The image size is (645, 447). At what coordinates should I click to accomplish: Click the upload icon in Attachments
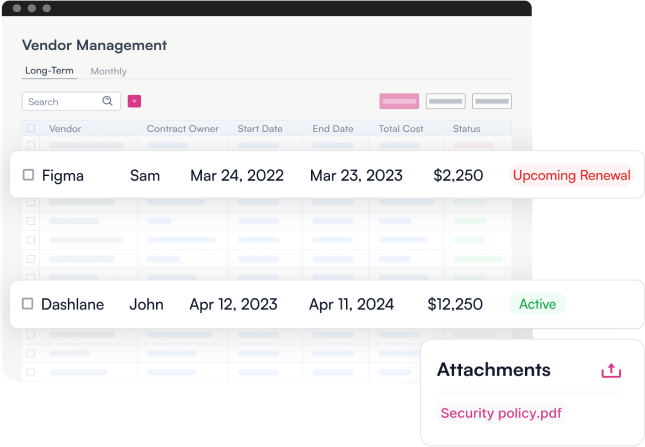tap(611, 371)
